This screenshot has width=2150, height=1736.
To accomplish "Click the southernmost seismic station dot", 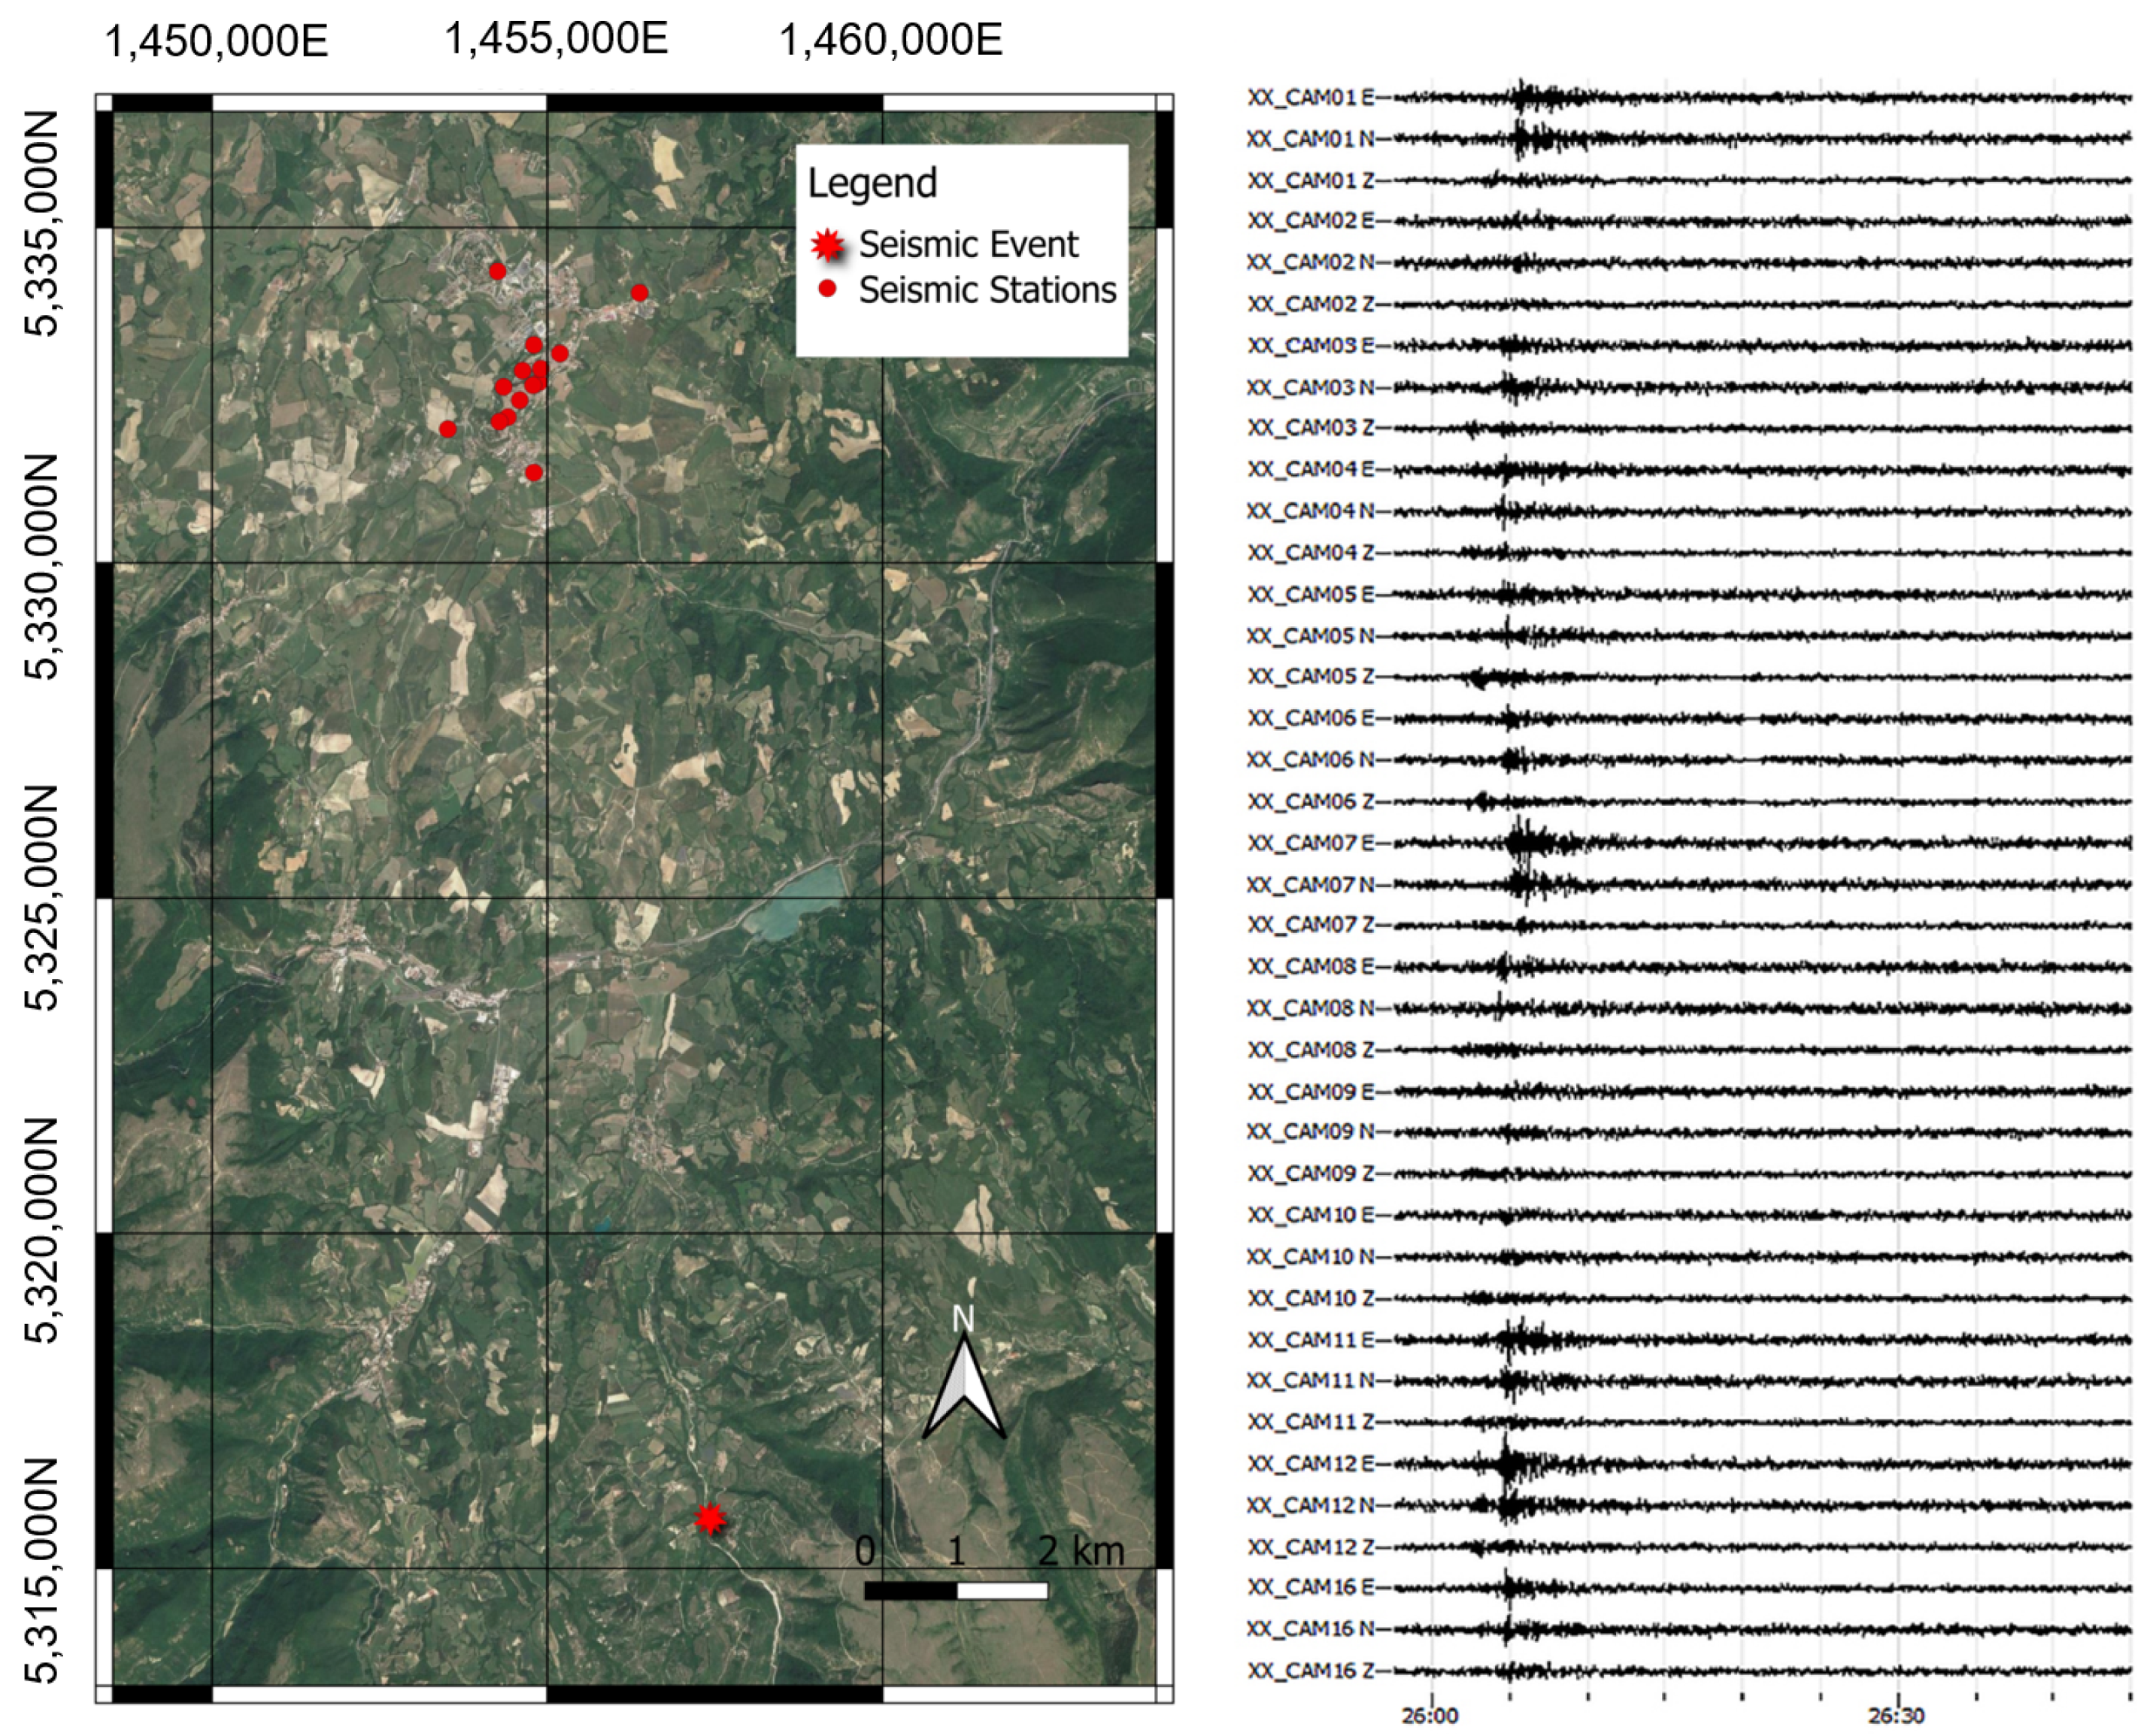I will click(534, 472).
